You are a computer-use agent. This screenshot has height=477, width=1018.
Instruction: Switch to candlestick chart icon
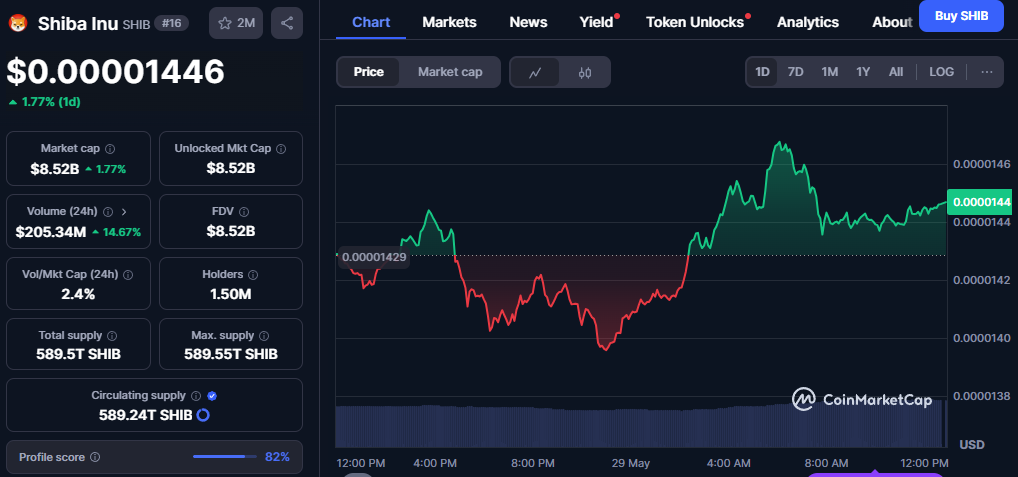(584, 72)
